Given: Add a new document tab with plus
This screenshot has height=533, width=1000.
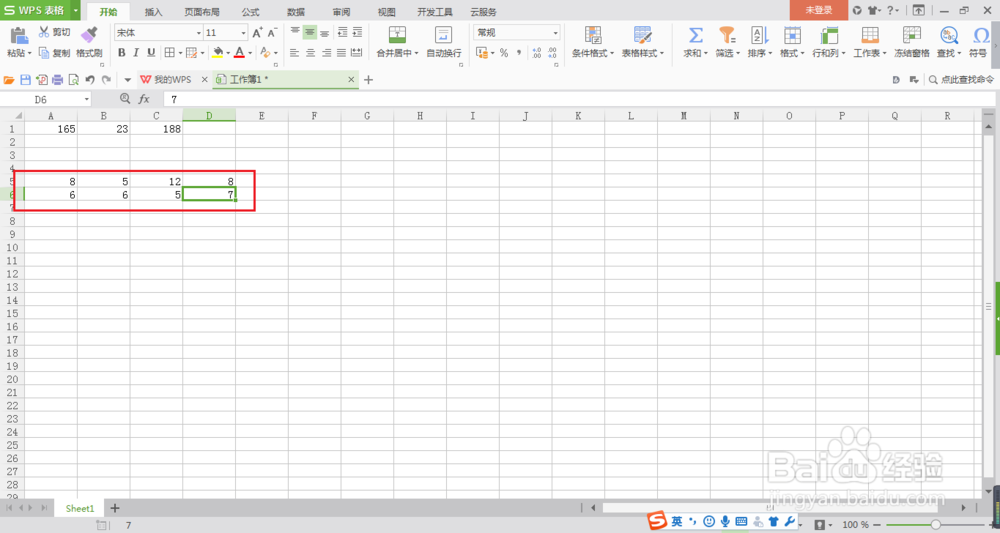Looking at the screenshot, I should (368, 80).
